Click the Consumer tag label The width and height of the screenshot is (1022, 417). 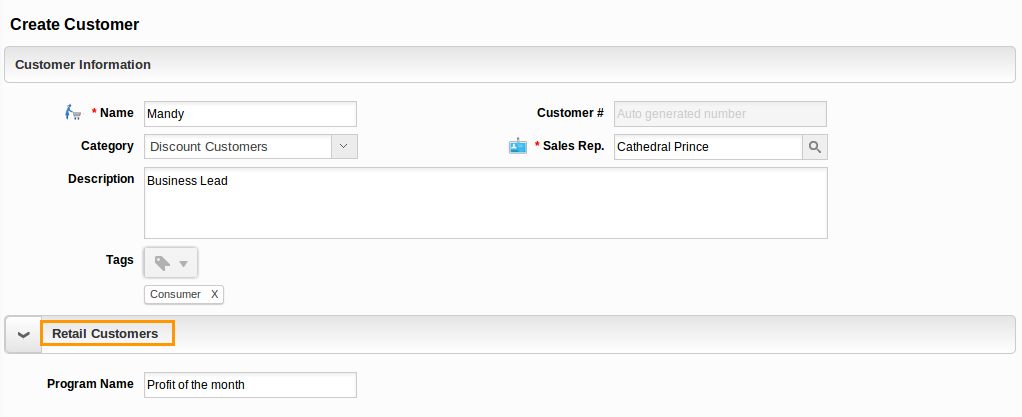pyautogui.click(x=175, y=295)
